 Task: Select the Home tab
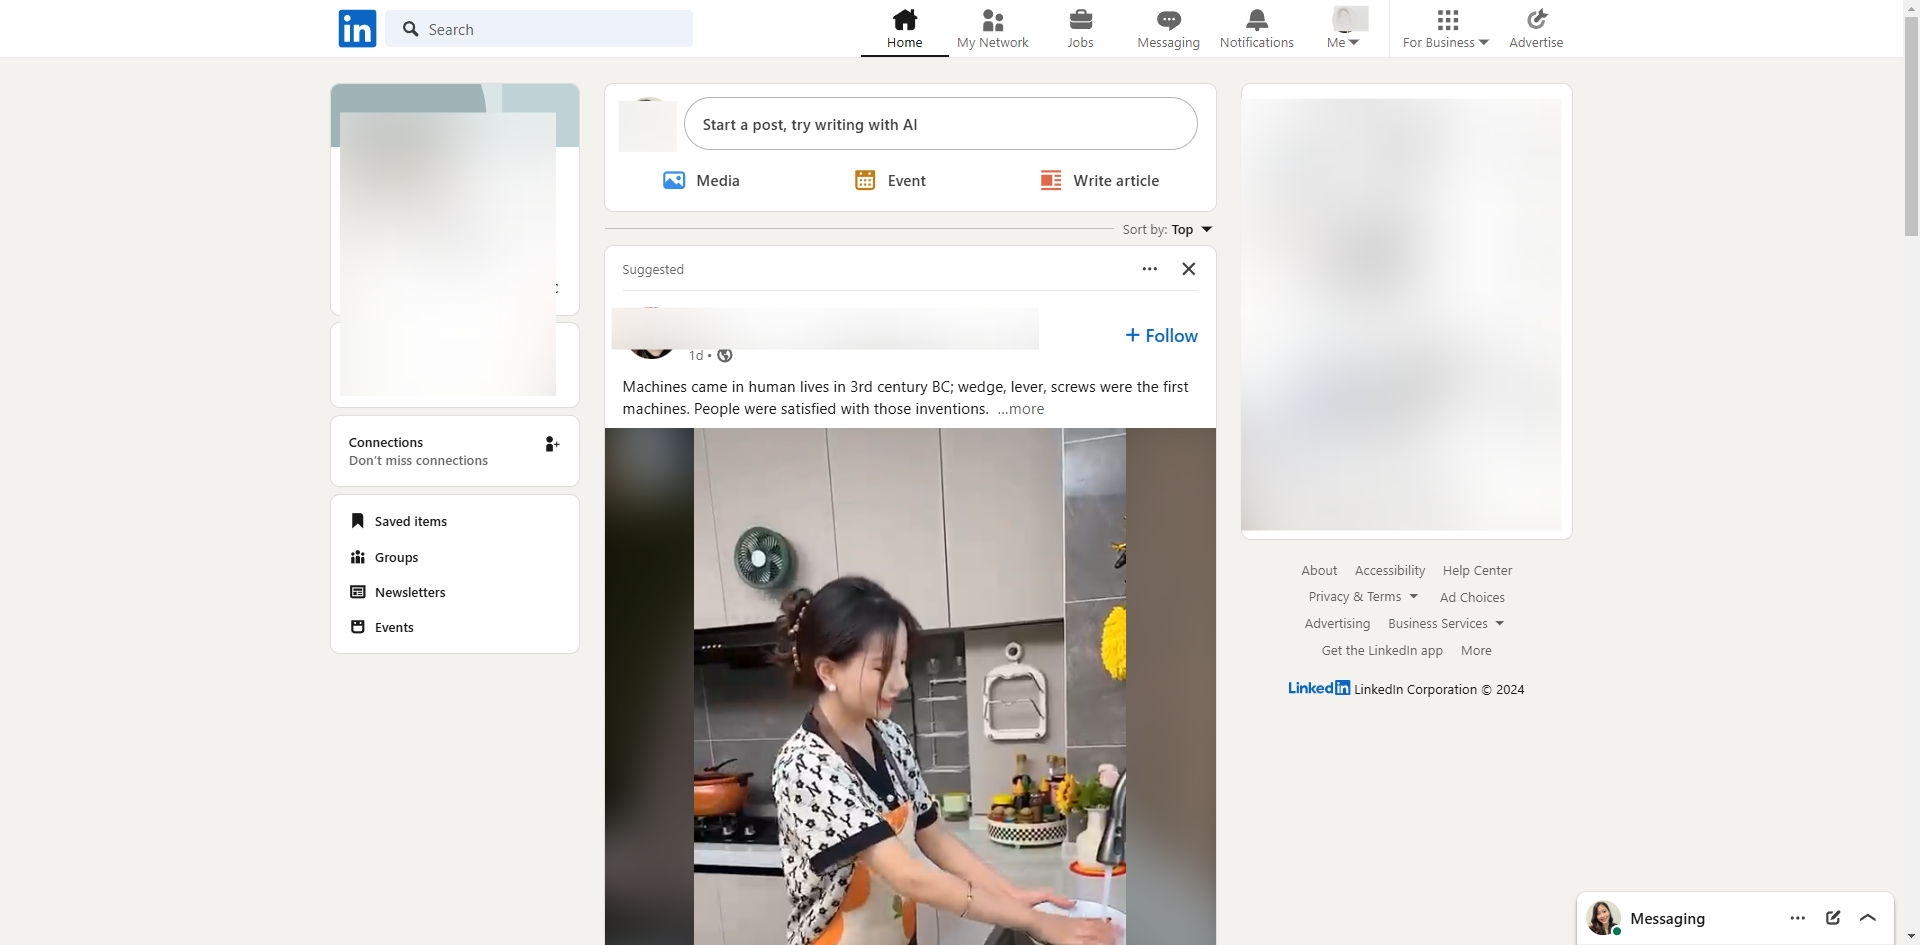coord(904,29)
